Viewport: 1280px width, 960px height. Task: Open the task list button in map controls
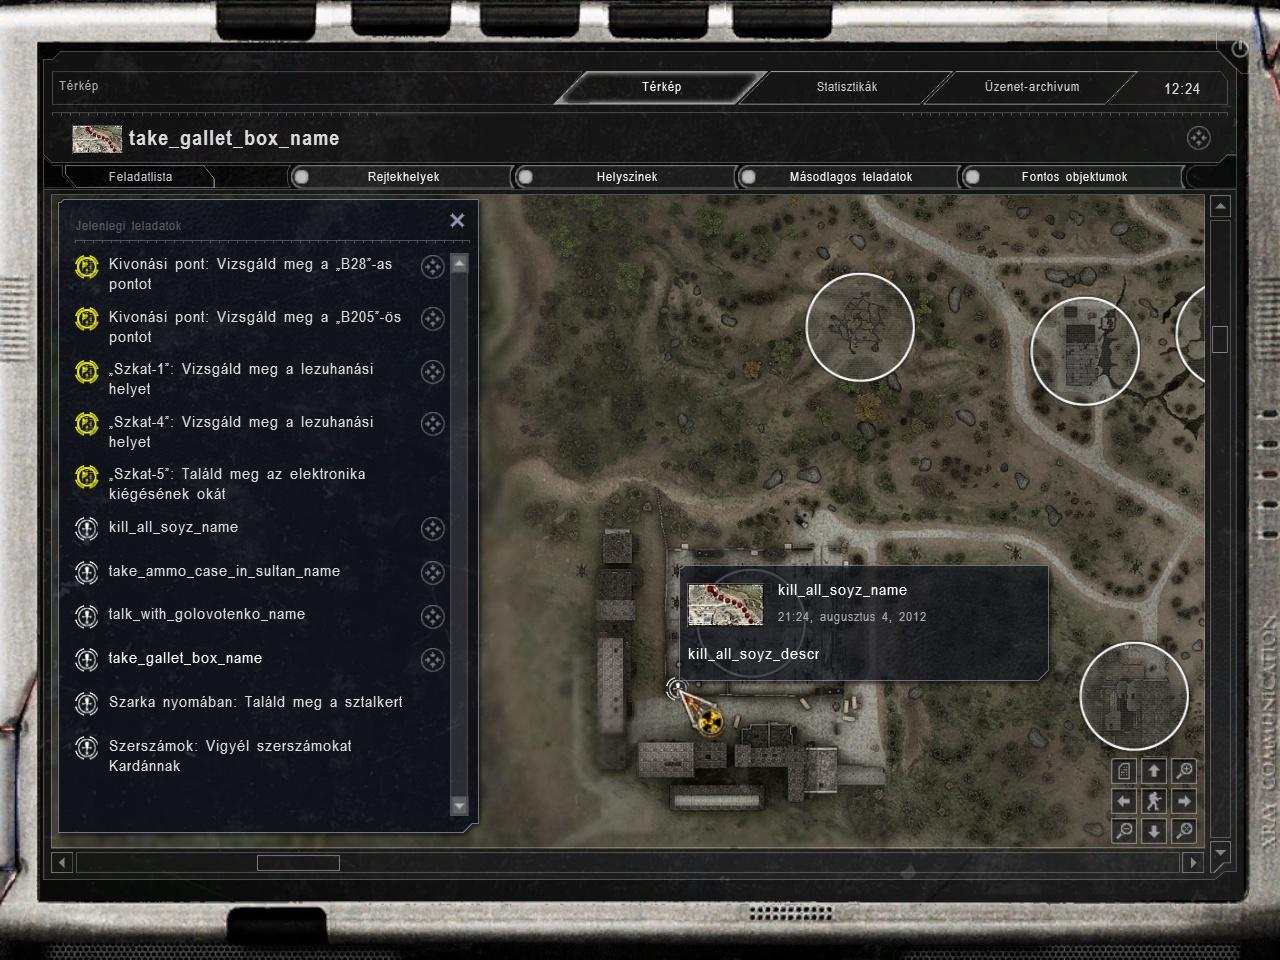pos(1124,771)
